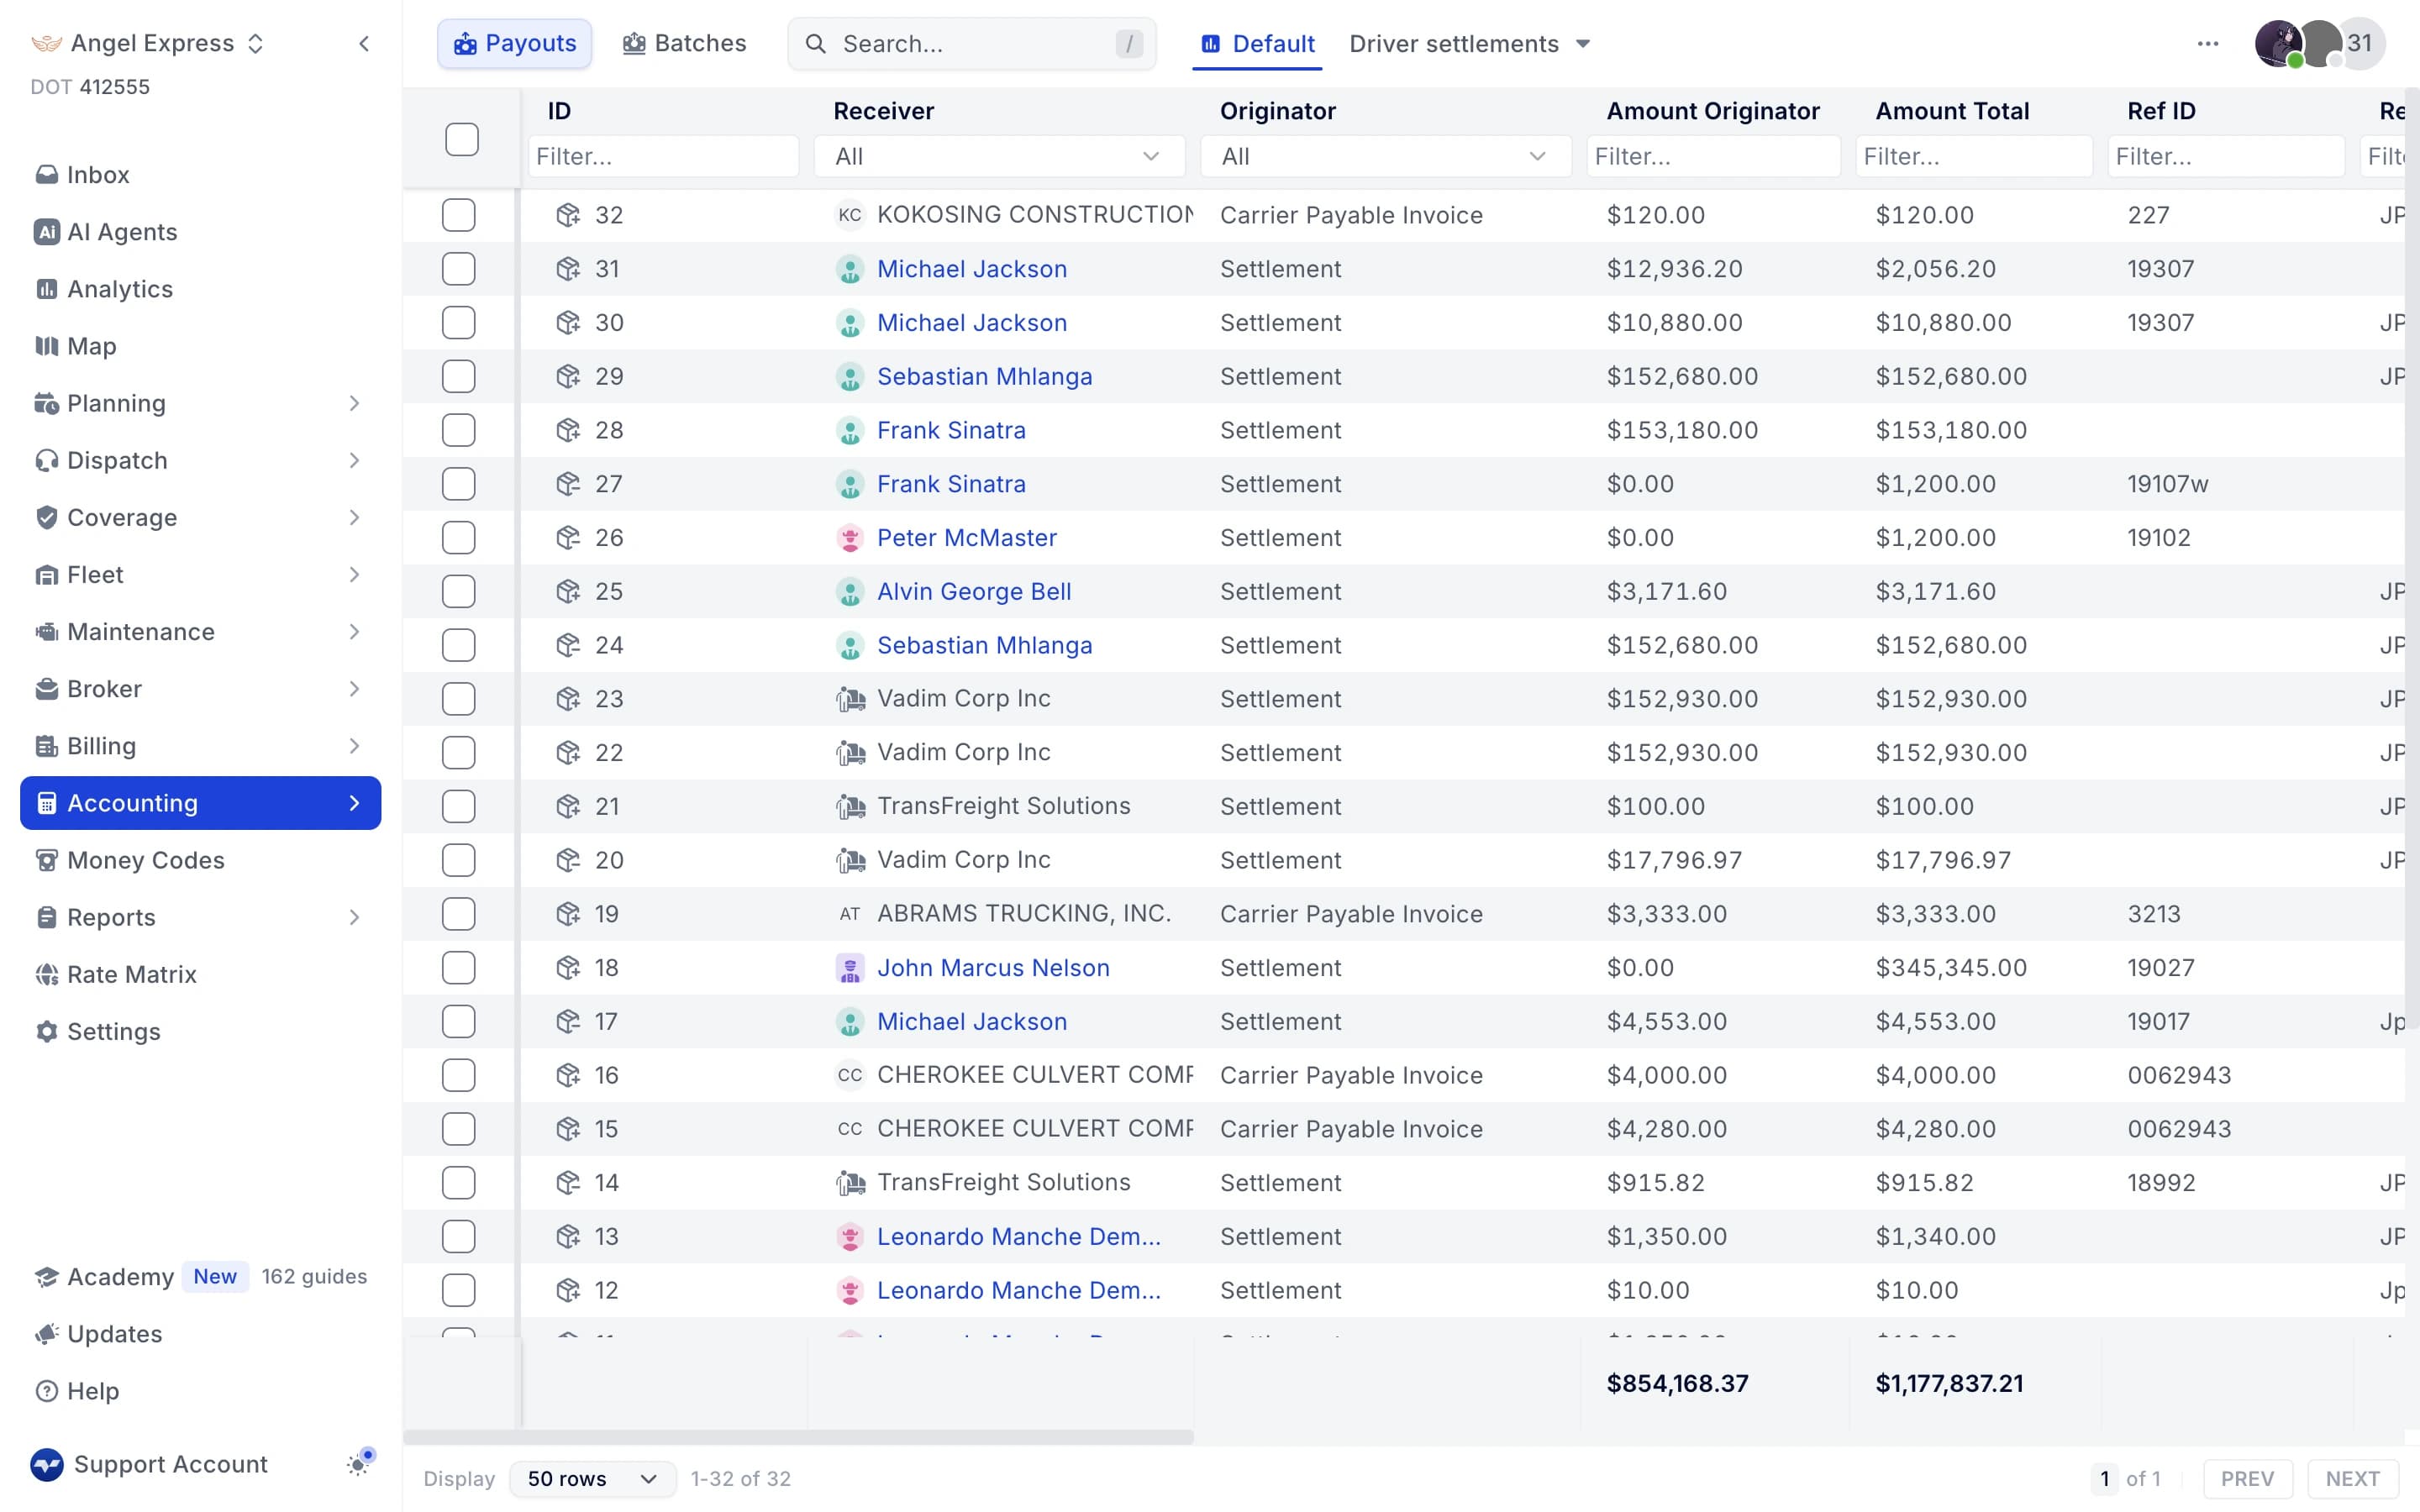Open the Accounting menu item
The width and height of the screenshot is (2420, 1512).
pos(200,803)
